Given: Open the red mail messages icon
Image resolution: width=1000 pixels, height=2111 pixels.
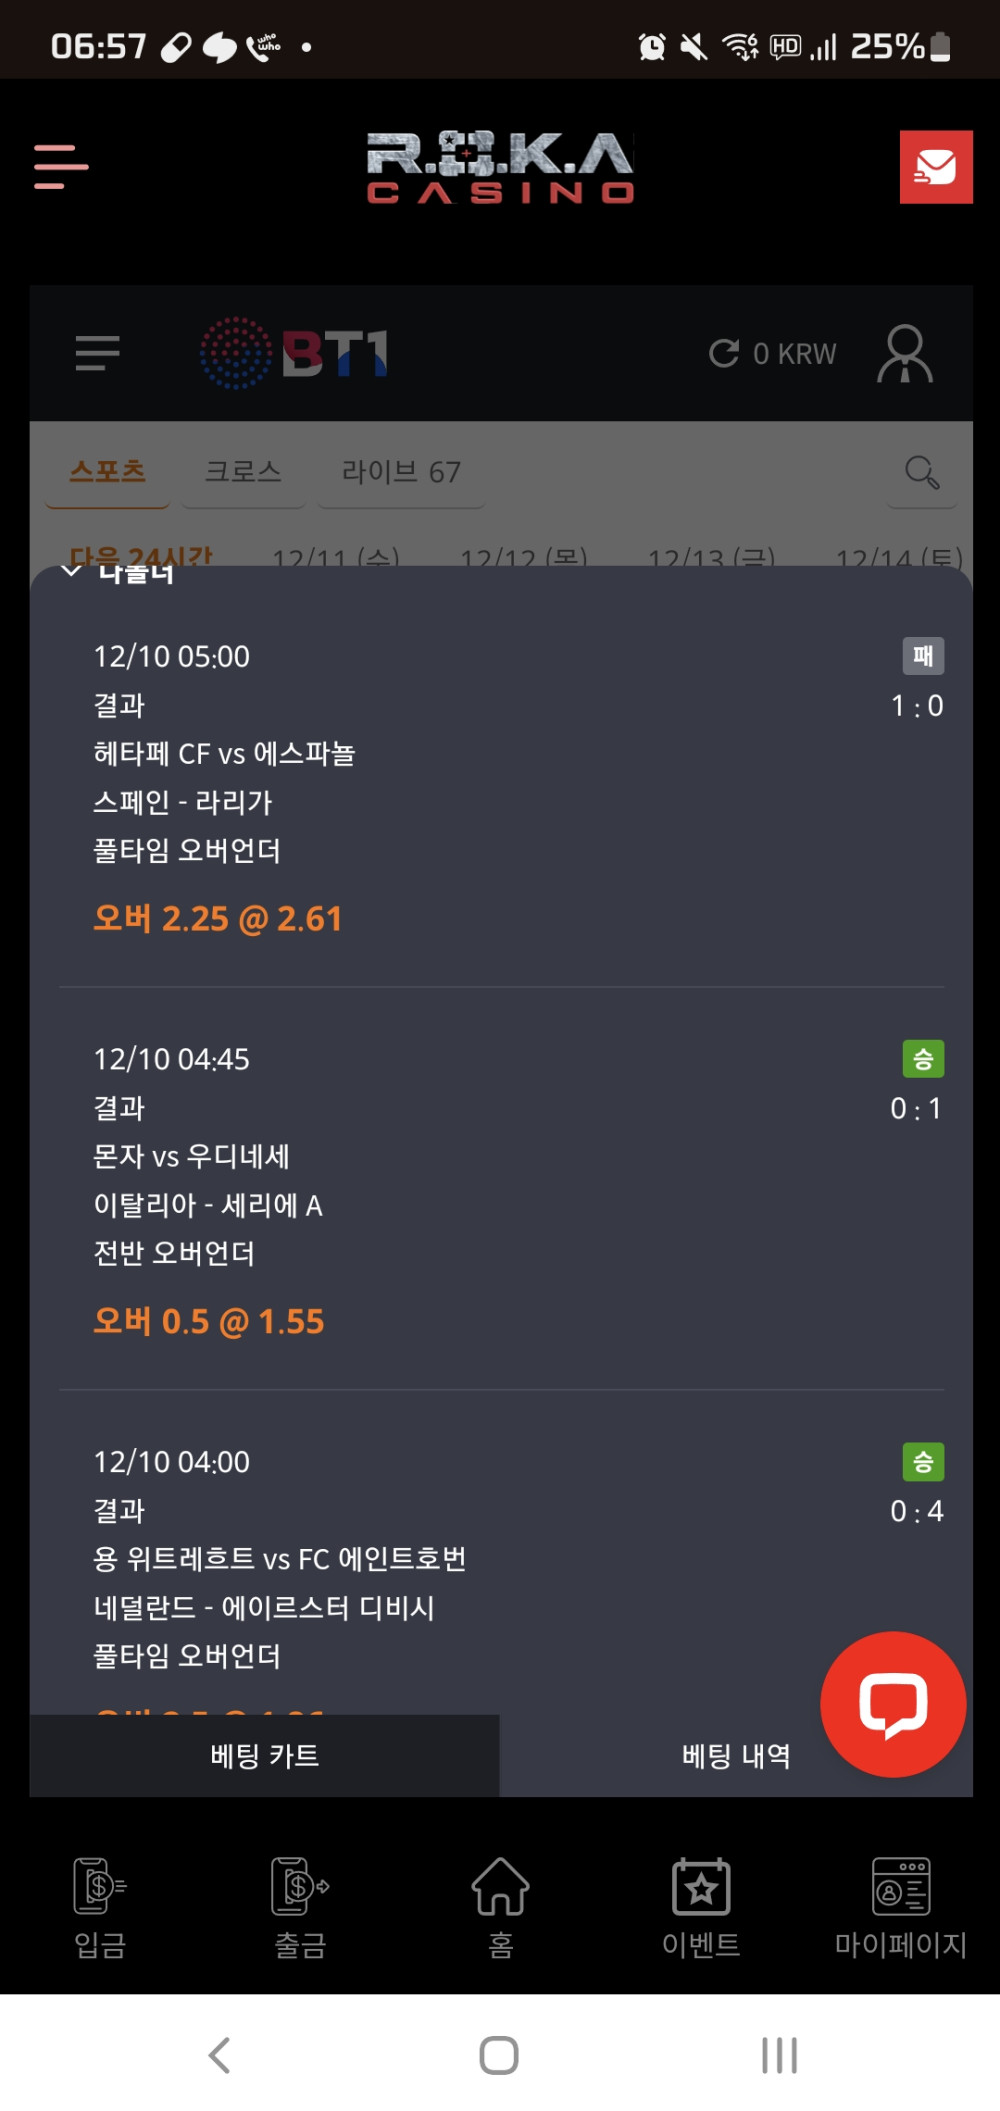Looking at the screenshot, I should coord(935,167).
